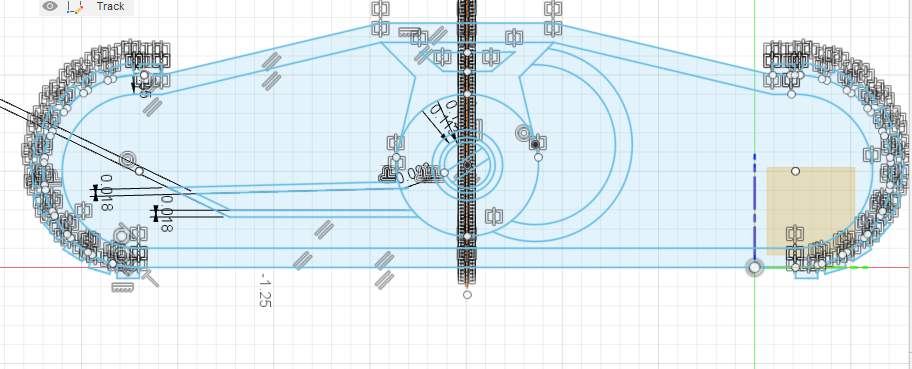Select the horizontal constraint glyph under the top edge
912x369 pixels.
point(410,33)
